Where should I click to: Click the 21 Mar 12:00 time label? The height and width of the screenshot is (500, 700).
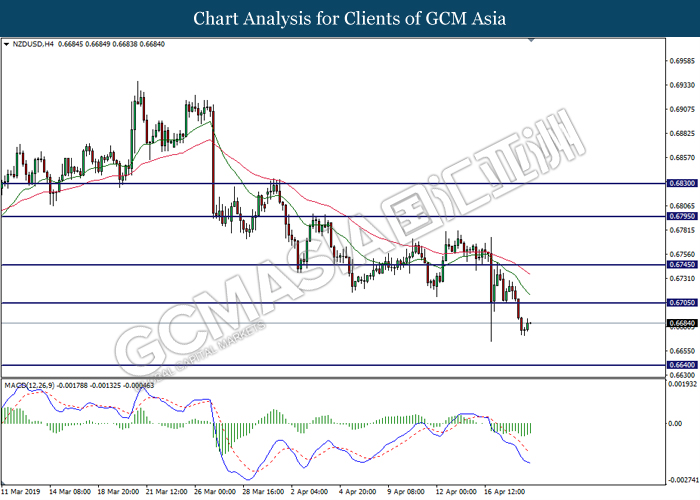point(166,492)
